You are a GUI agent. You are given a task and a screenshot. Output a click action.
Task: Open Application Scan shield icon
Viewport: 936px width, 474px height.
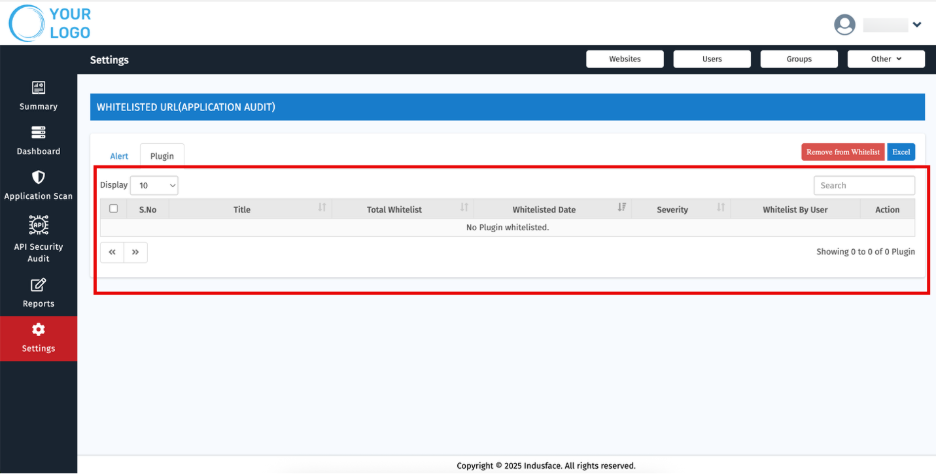pos(38,177)
